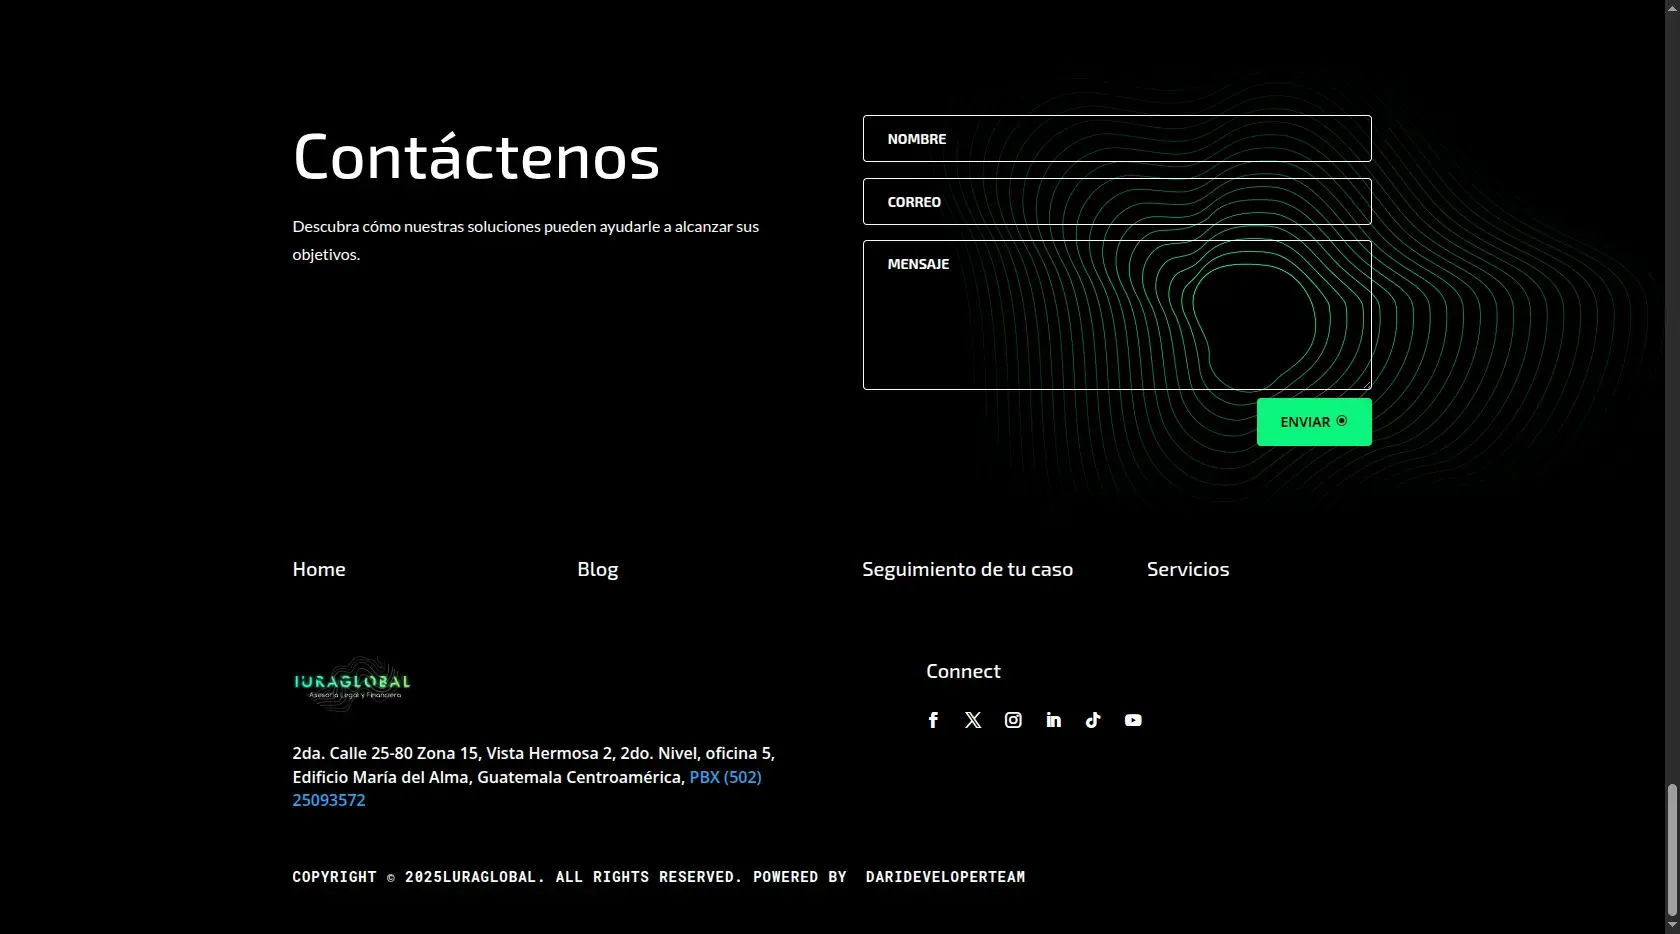Focus the NOMBRE input field

pos(1117,139)
